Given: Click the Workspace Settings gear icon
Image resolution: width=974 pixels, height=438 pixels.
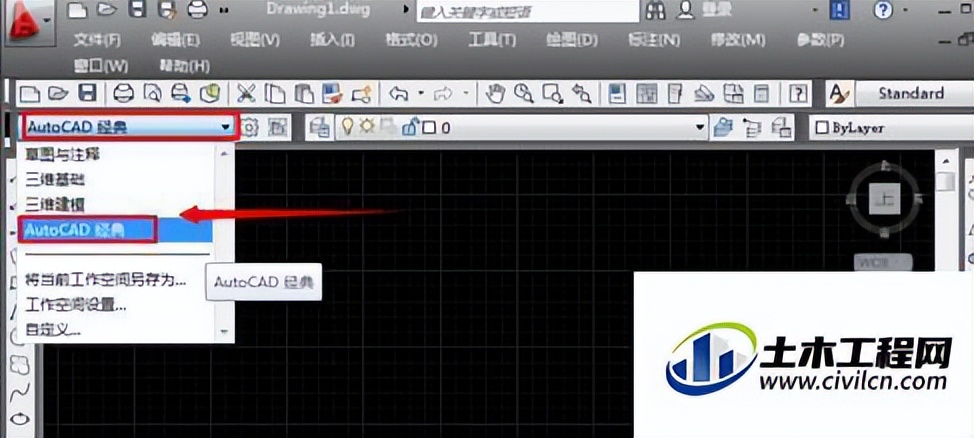Looking at the screenshot, I should tap(250, 128).
